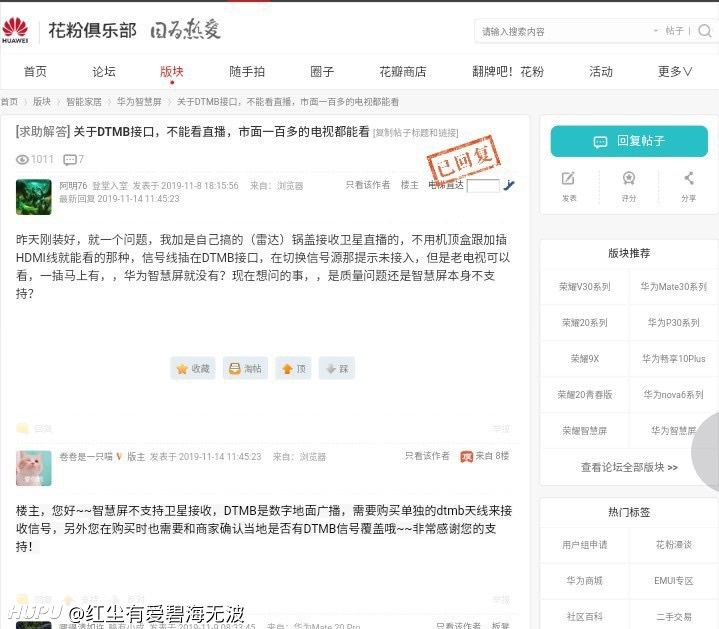Screen dimensions: 719x629
Task: Open 卷卷是一只喵 username link
Action: [86, 457]
